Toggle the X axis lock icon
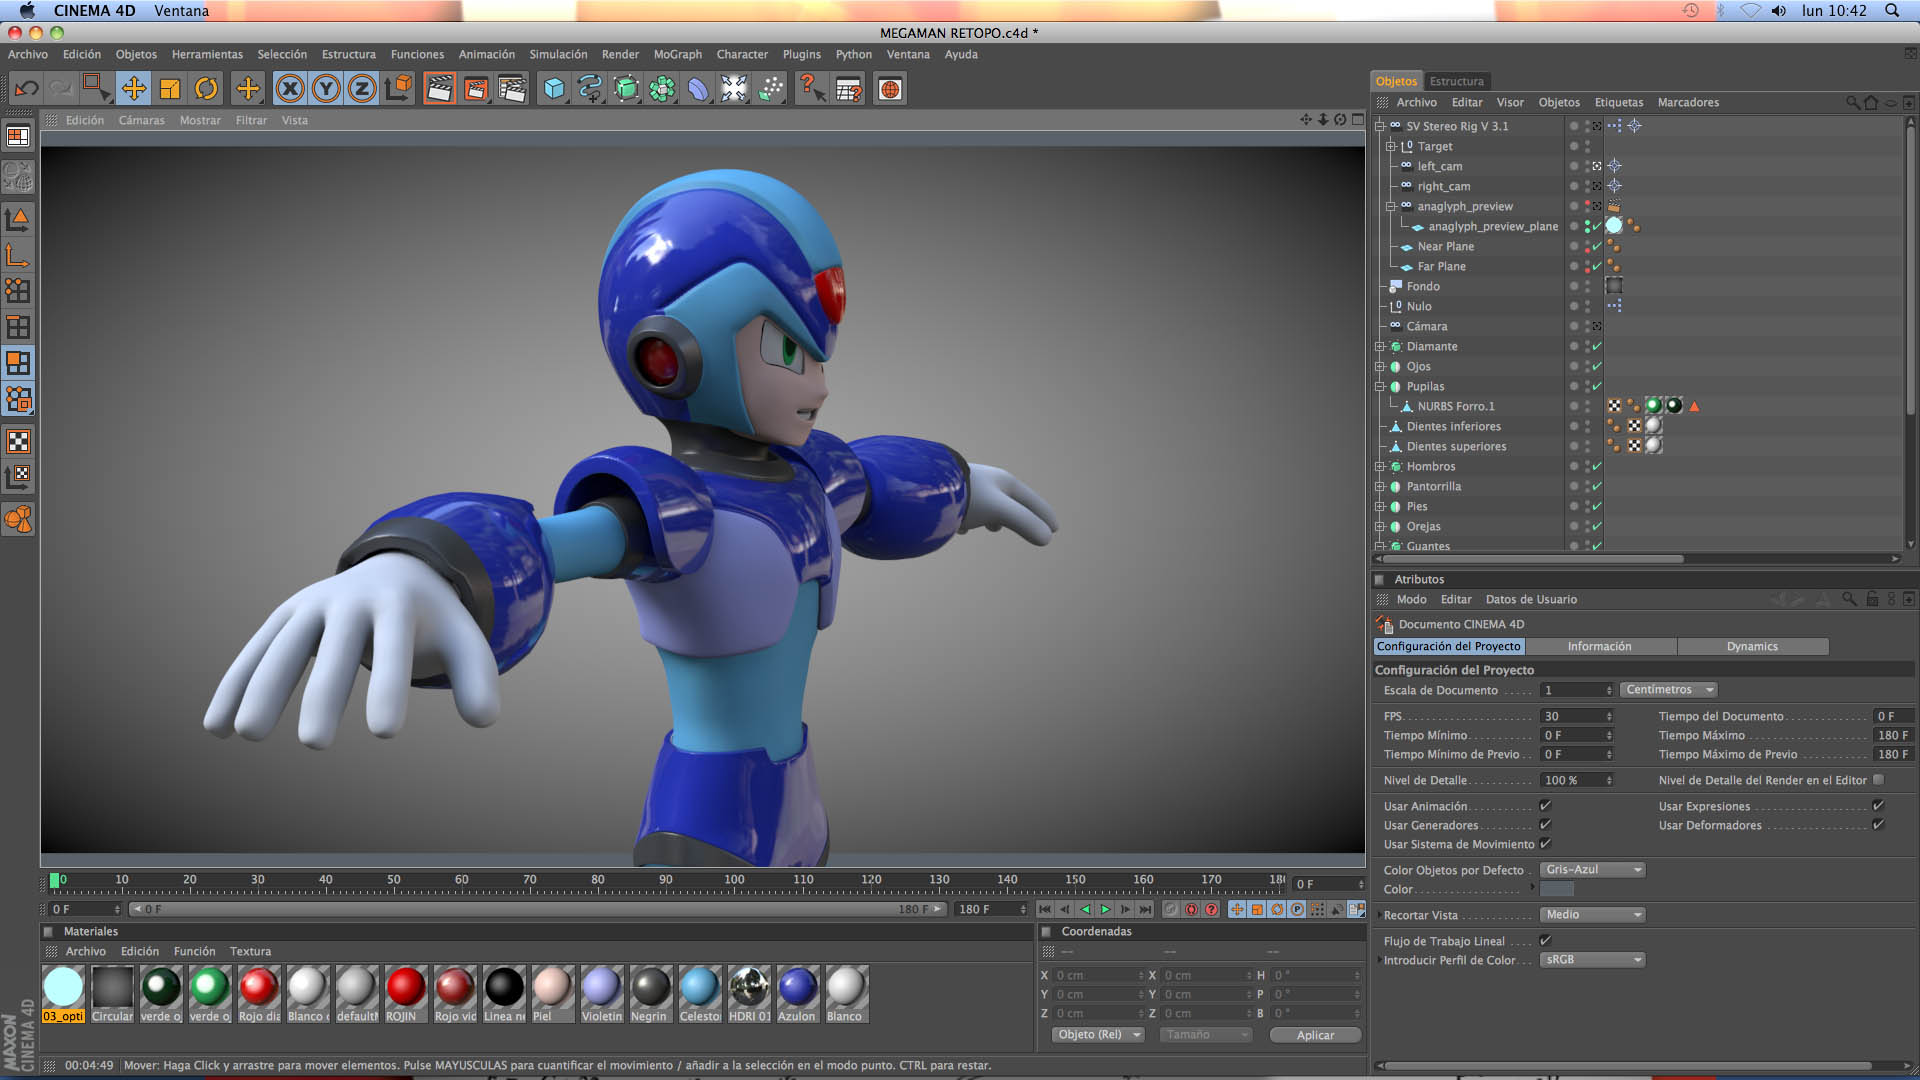 [290, 89]
